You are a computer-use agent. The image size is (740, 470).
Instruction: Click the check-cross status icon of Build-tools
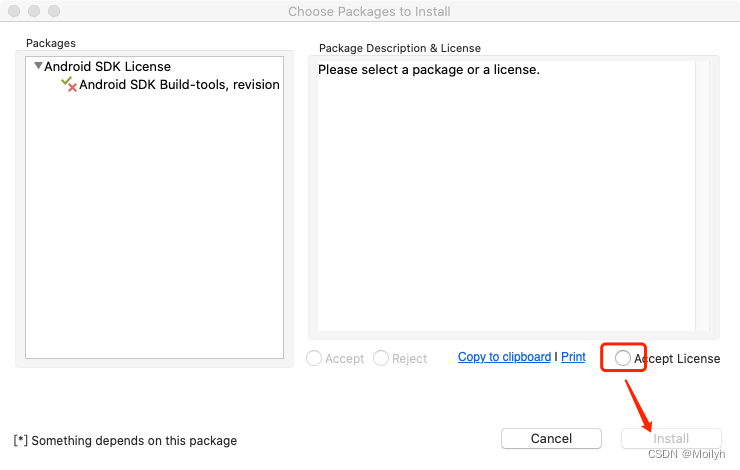click(x=69, y=84)
